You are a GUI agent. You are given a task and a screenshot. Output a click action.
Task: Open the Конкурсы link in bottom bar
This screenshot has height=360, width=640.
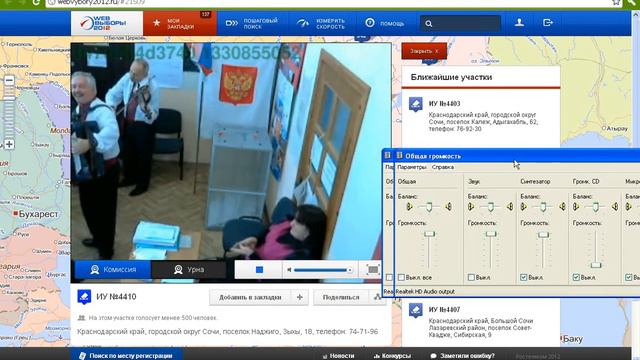[392, 356]
